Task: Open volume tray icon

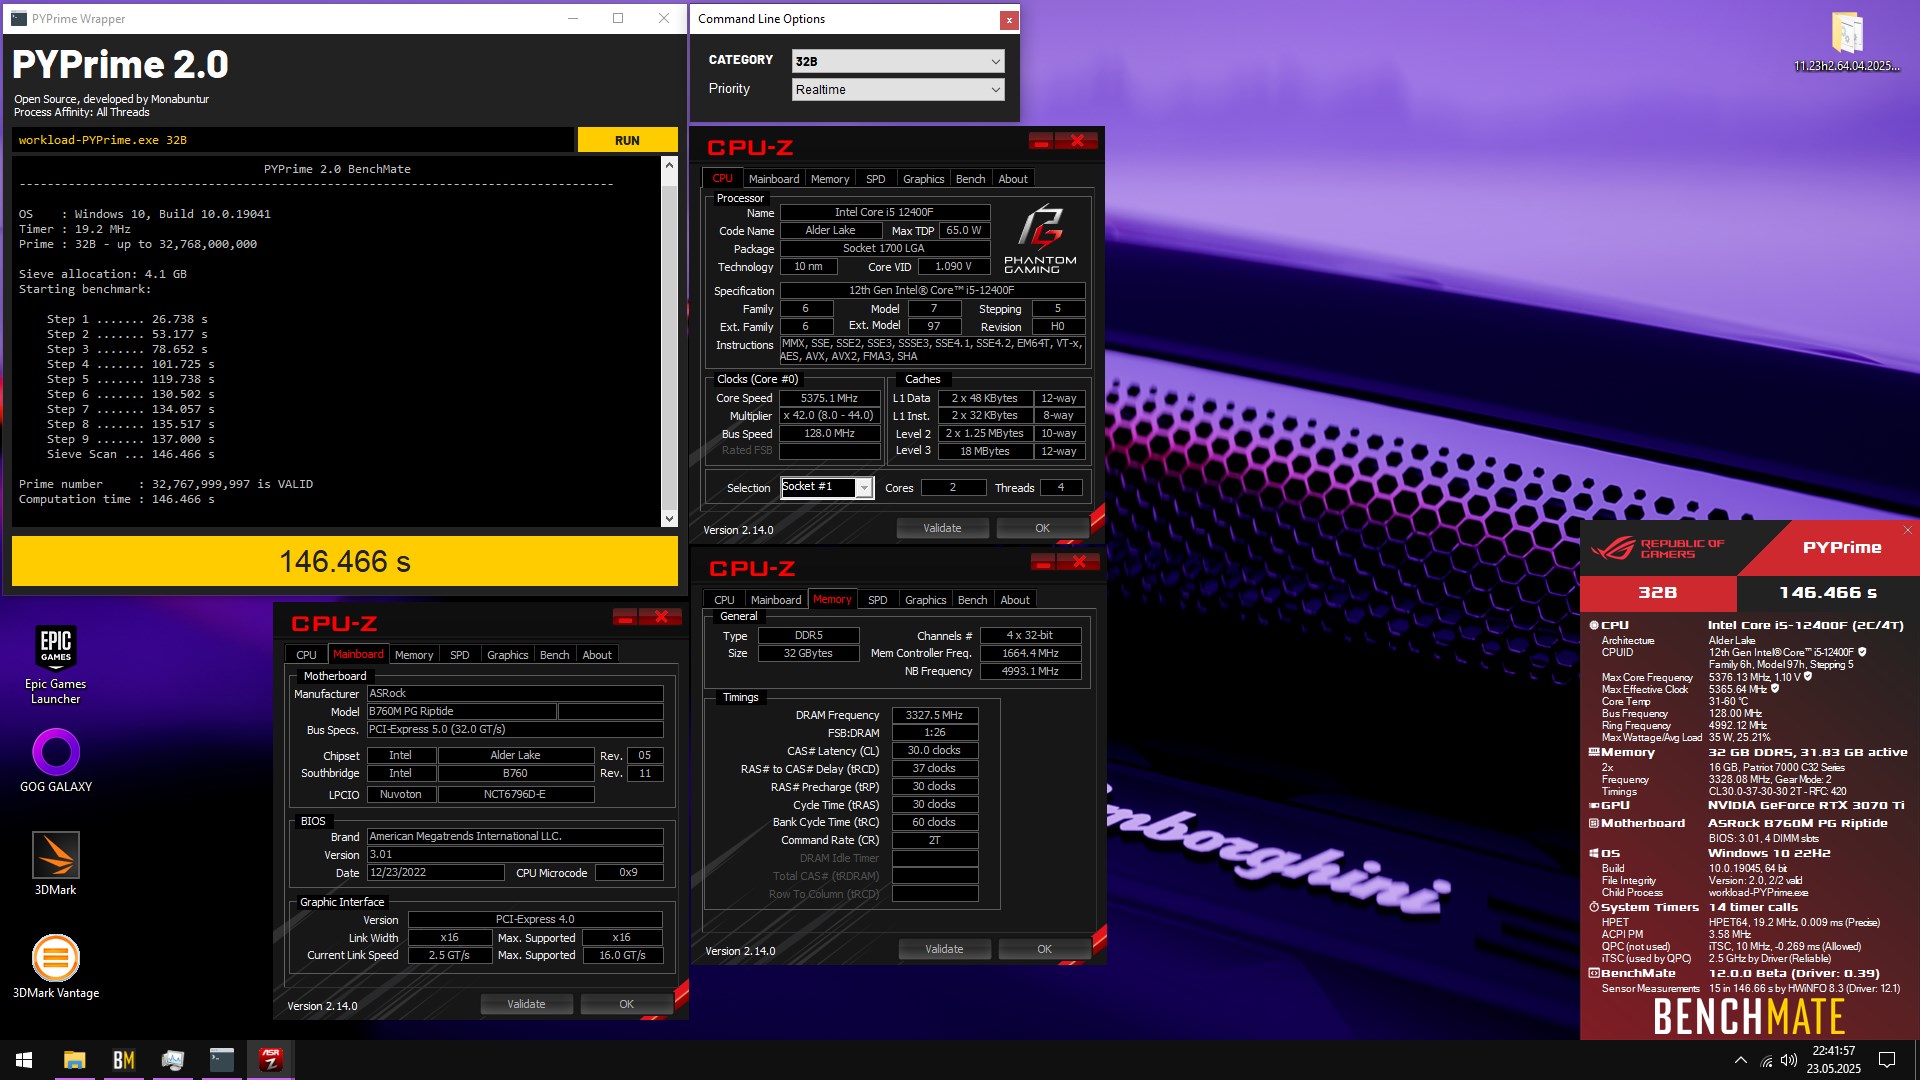Action: pos(1789,1060)
